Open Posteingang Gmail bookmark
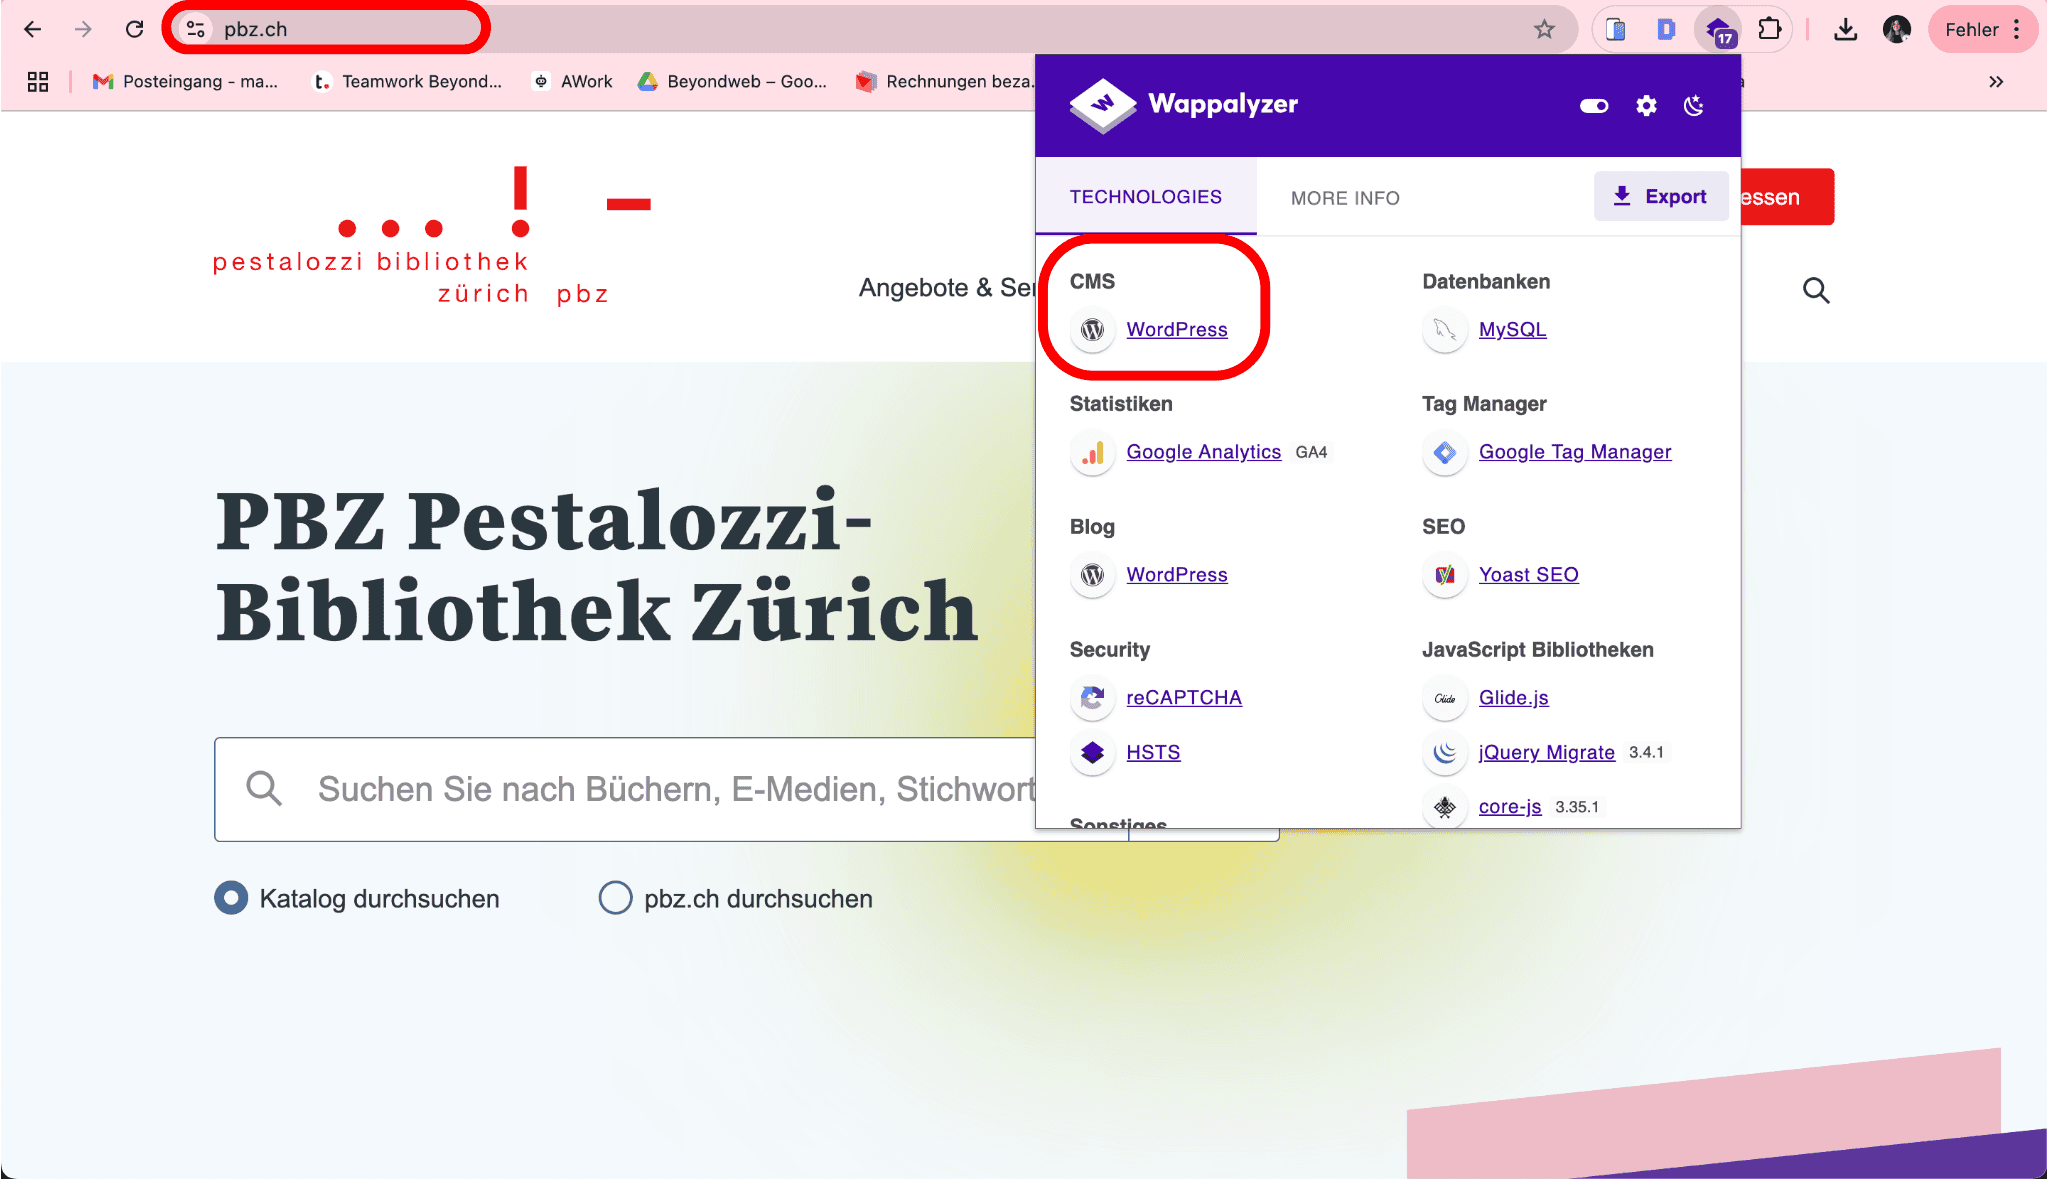Viewport: 2048px width, 1179px height. 185,81
